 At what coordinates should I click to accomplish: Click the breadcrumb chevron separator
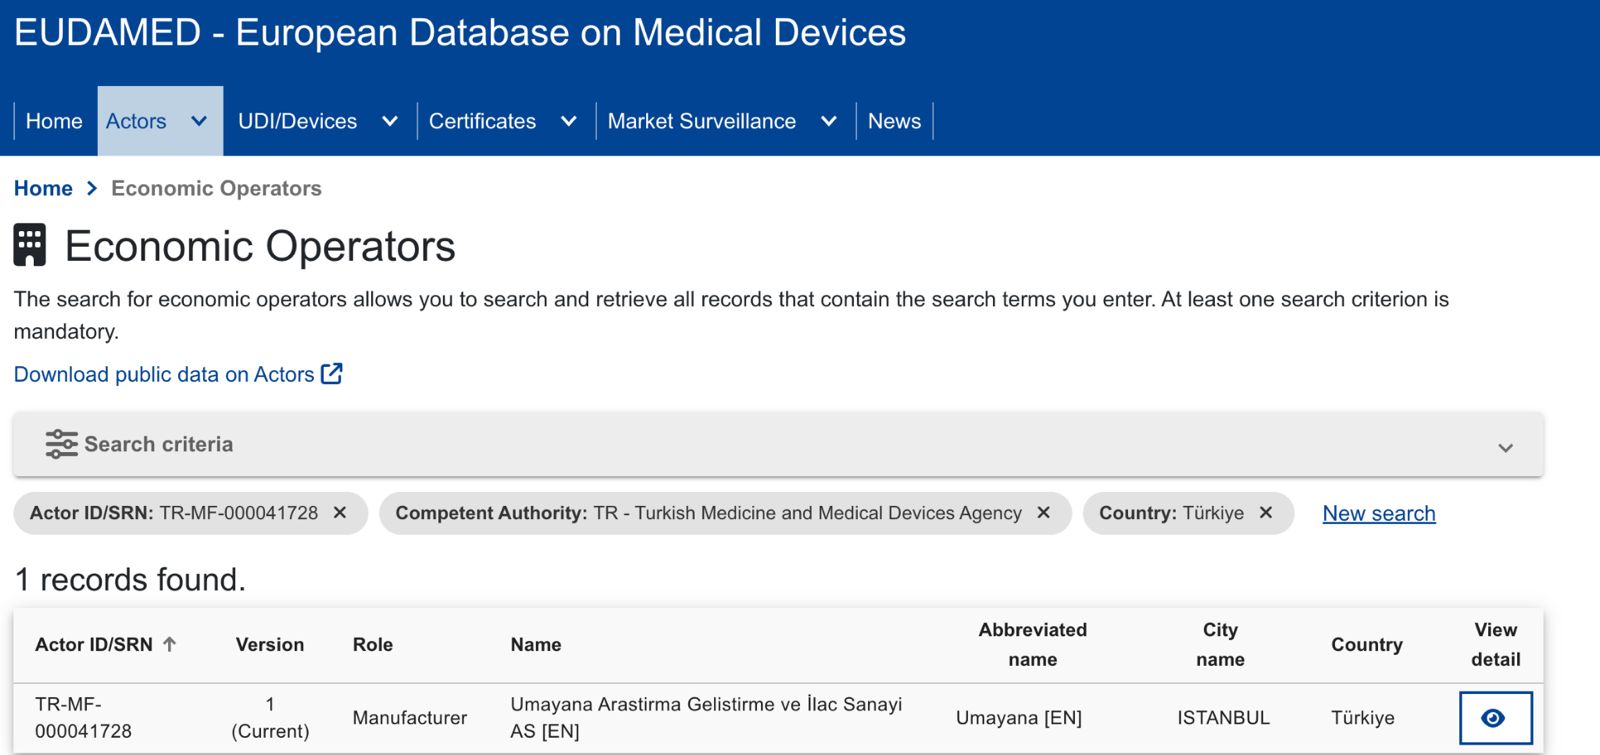tap(92, 188)
